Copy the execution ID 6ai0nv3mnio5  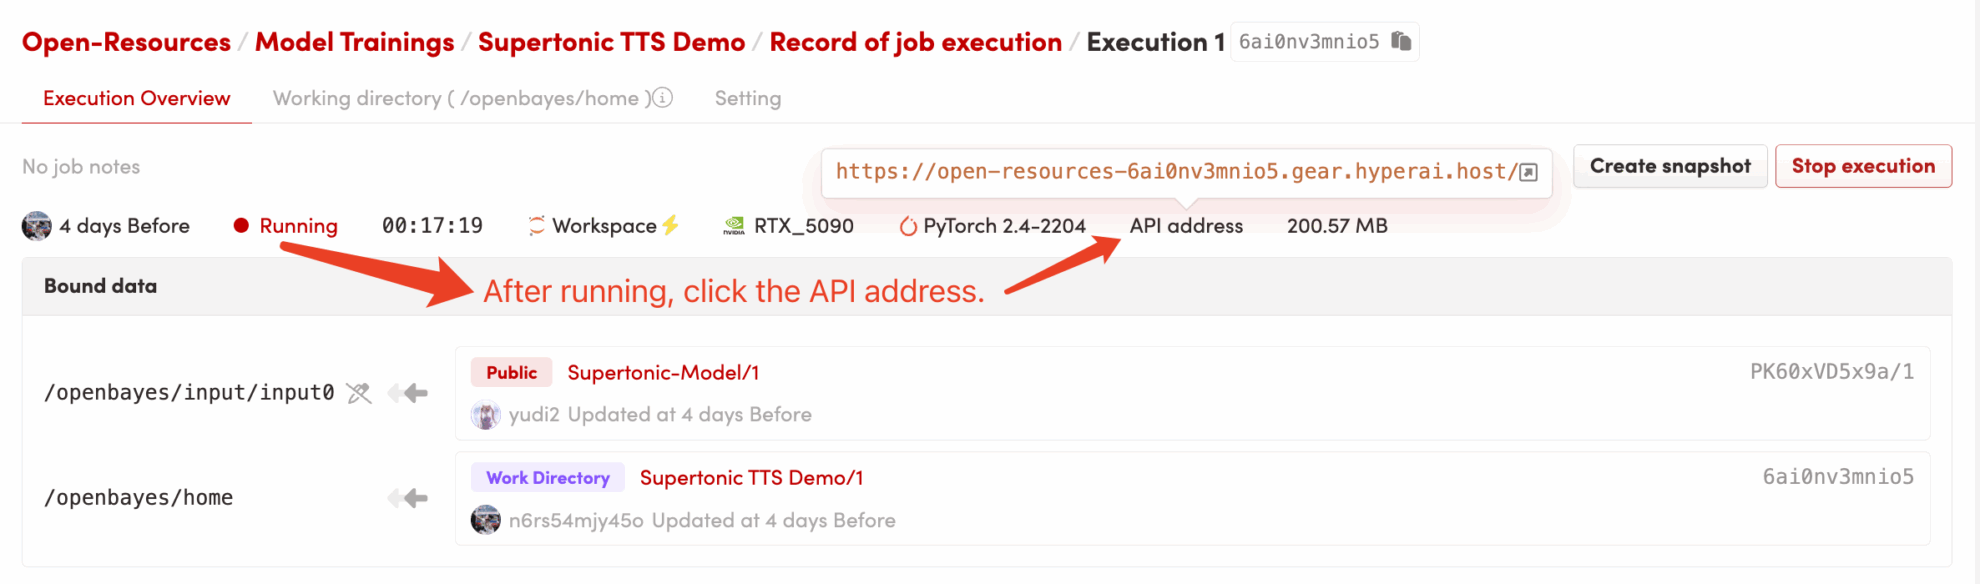click(x=1401, y=41)
